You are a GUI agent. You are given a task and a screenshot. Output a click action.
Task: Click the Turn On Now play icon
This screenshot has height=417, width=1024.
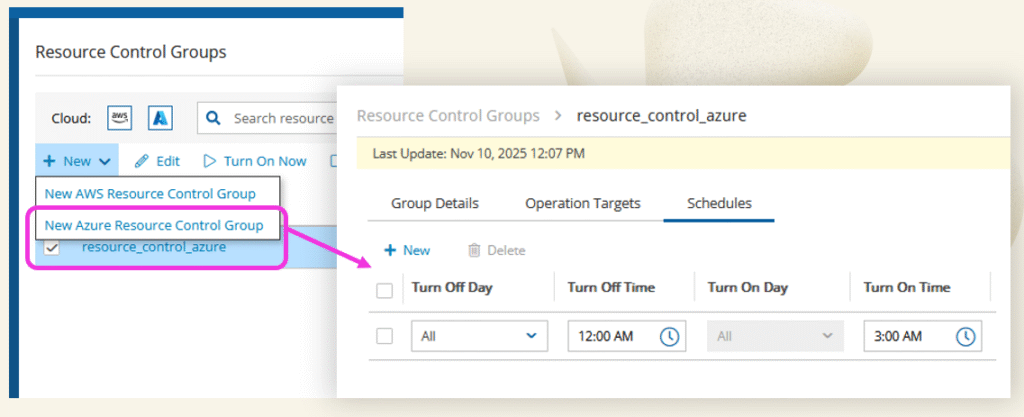click(x=210, y=161)
